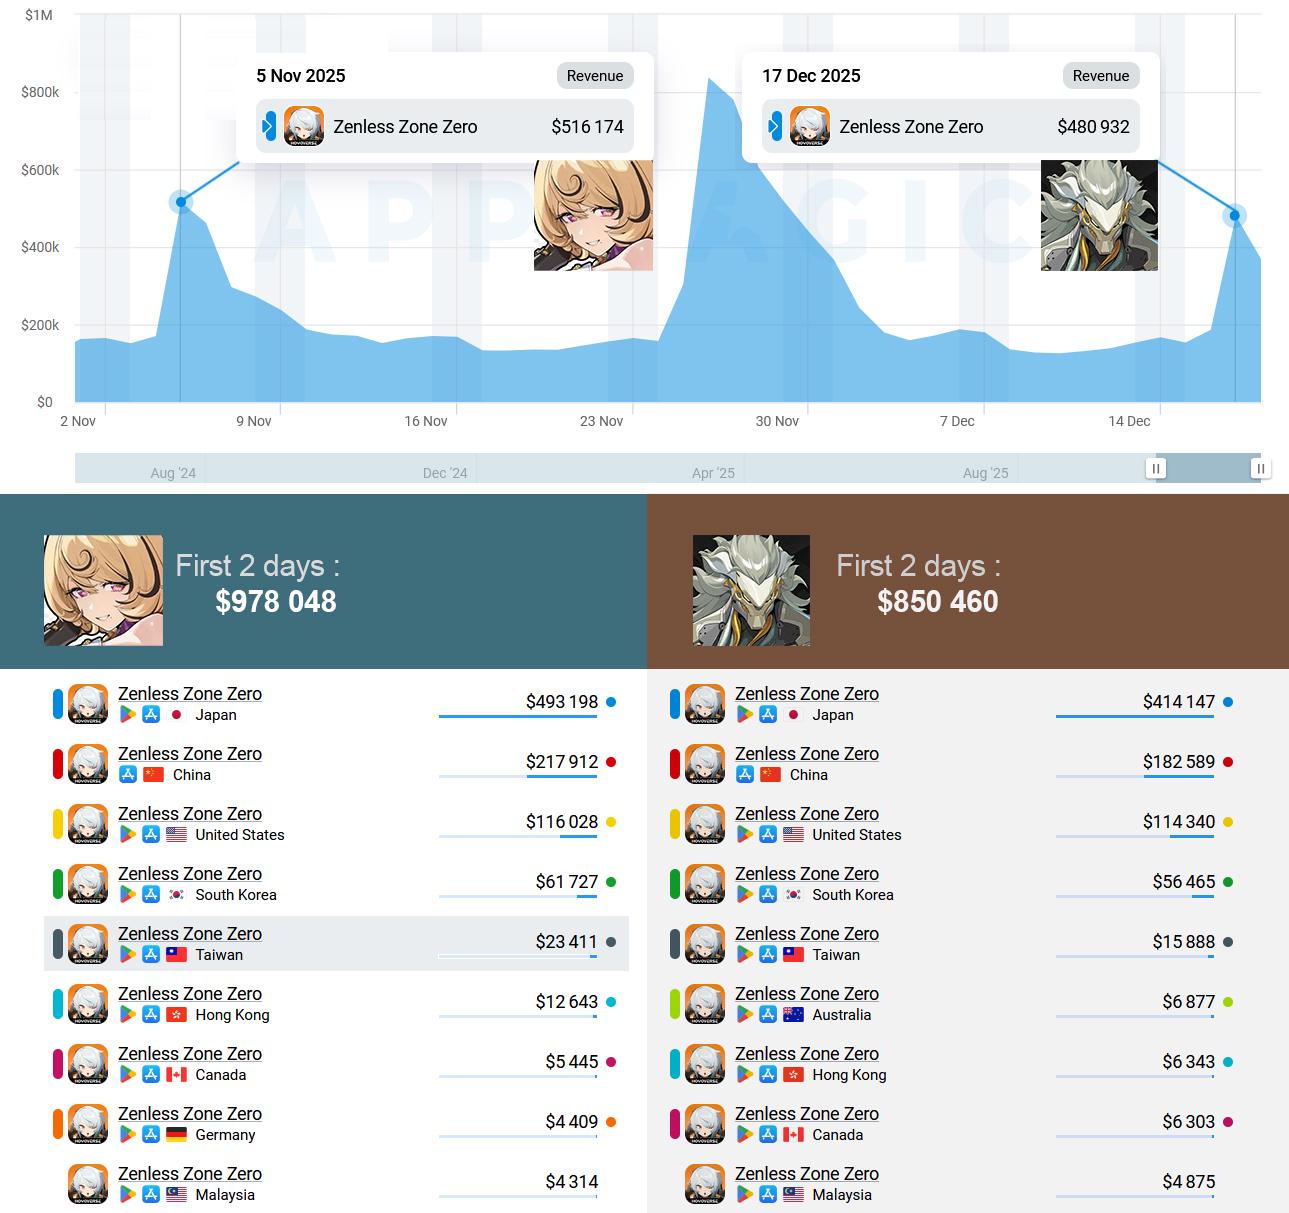Click the App Store icon in the $182 589 China row
The image size is (1289, 1213).
[x=745, y=775]
